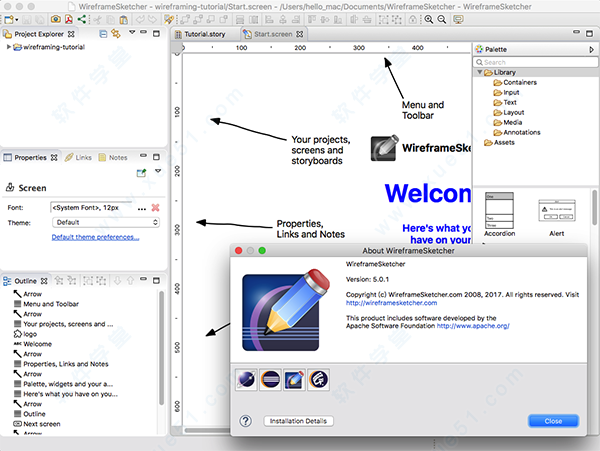Collapse the Palette with the arrow

click(591, 49)
